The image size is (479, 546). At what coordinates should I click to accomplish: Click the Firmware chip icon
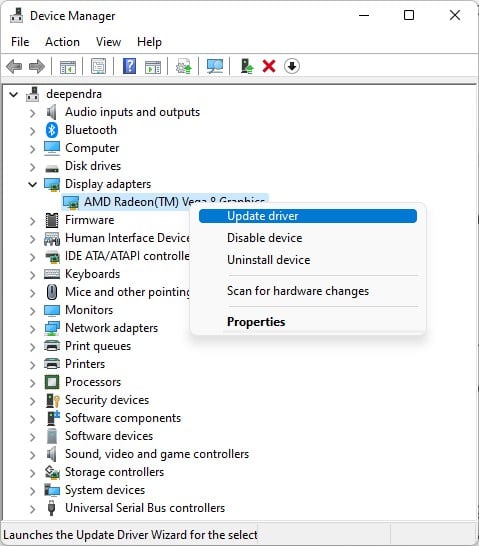tap(52, 220)
